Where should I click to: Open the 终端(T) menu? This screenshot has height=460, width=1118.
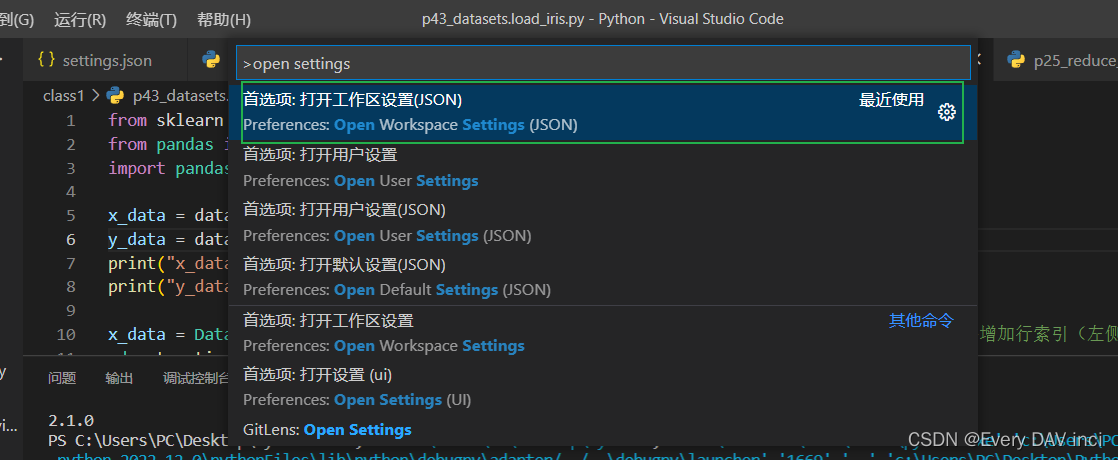click(151, 19)
